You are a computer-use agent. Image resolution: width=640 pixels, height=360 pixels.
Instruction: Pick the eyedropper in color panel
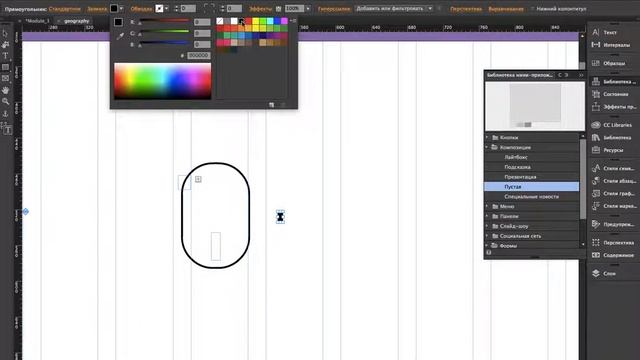point(120,36)
